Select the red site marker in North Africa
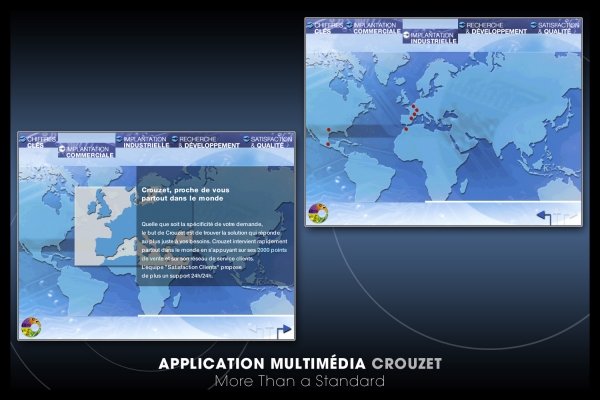Screen dimensions: 600x400 point(406,128)
